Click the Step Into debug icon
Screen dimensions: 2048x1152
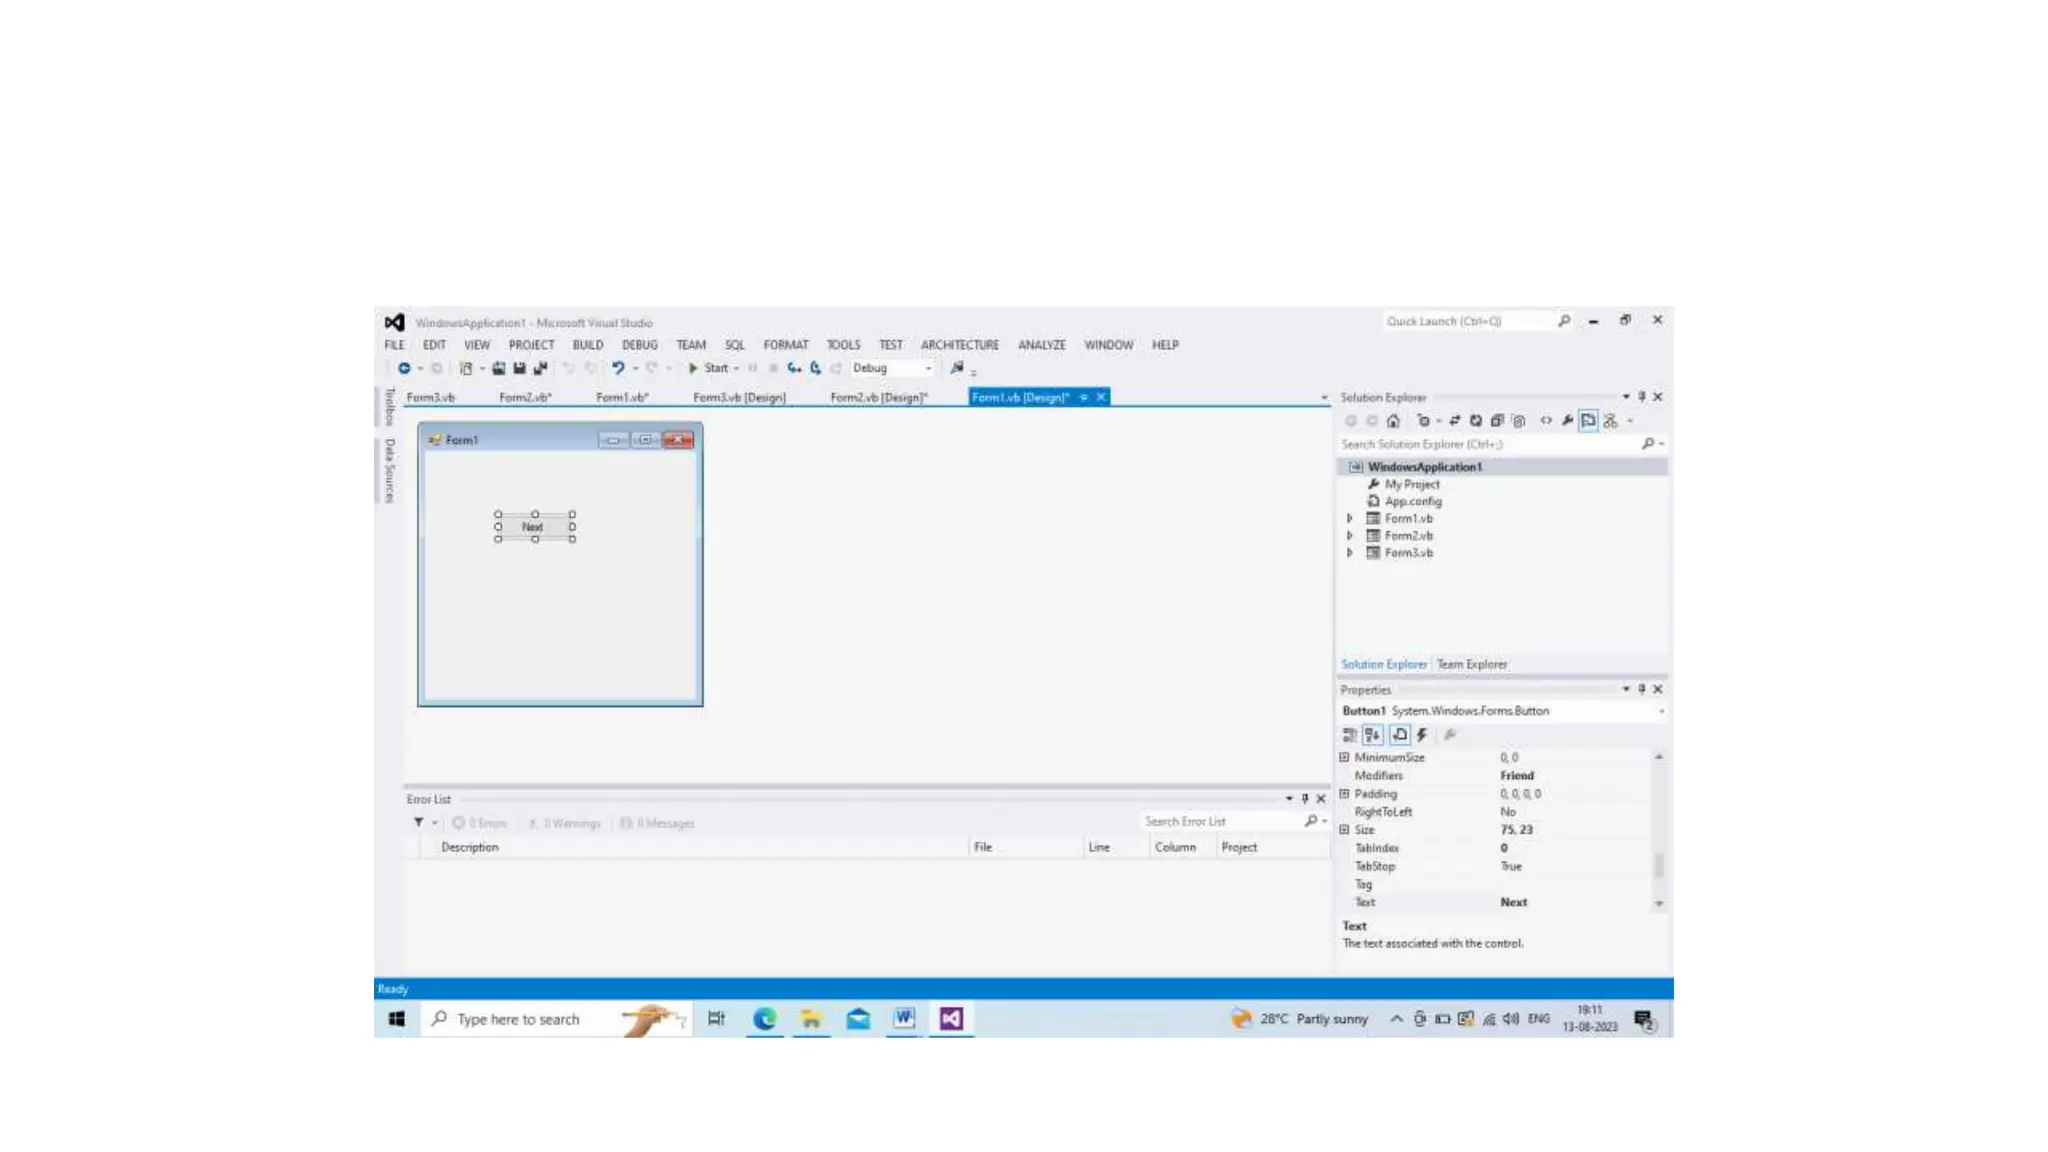click(794, 368)
